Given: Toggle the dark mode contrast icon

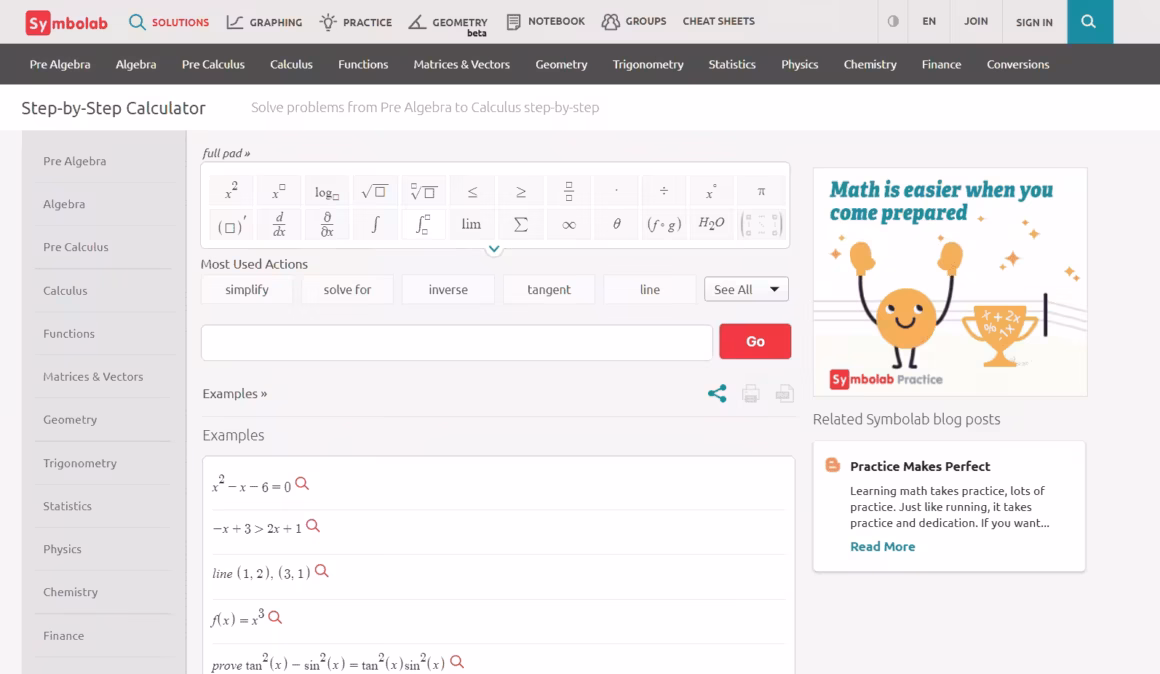Looking at the screenshot, I should tap(893, 21).
